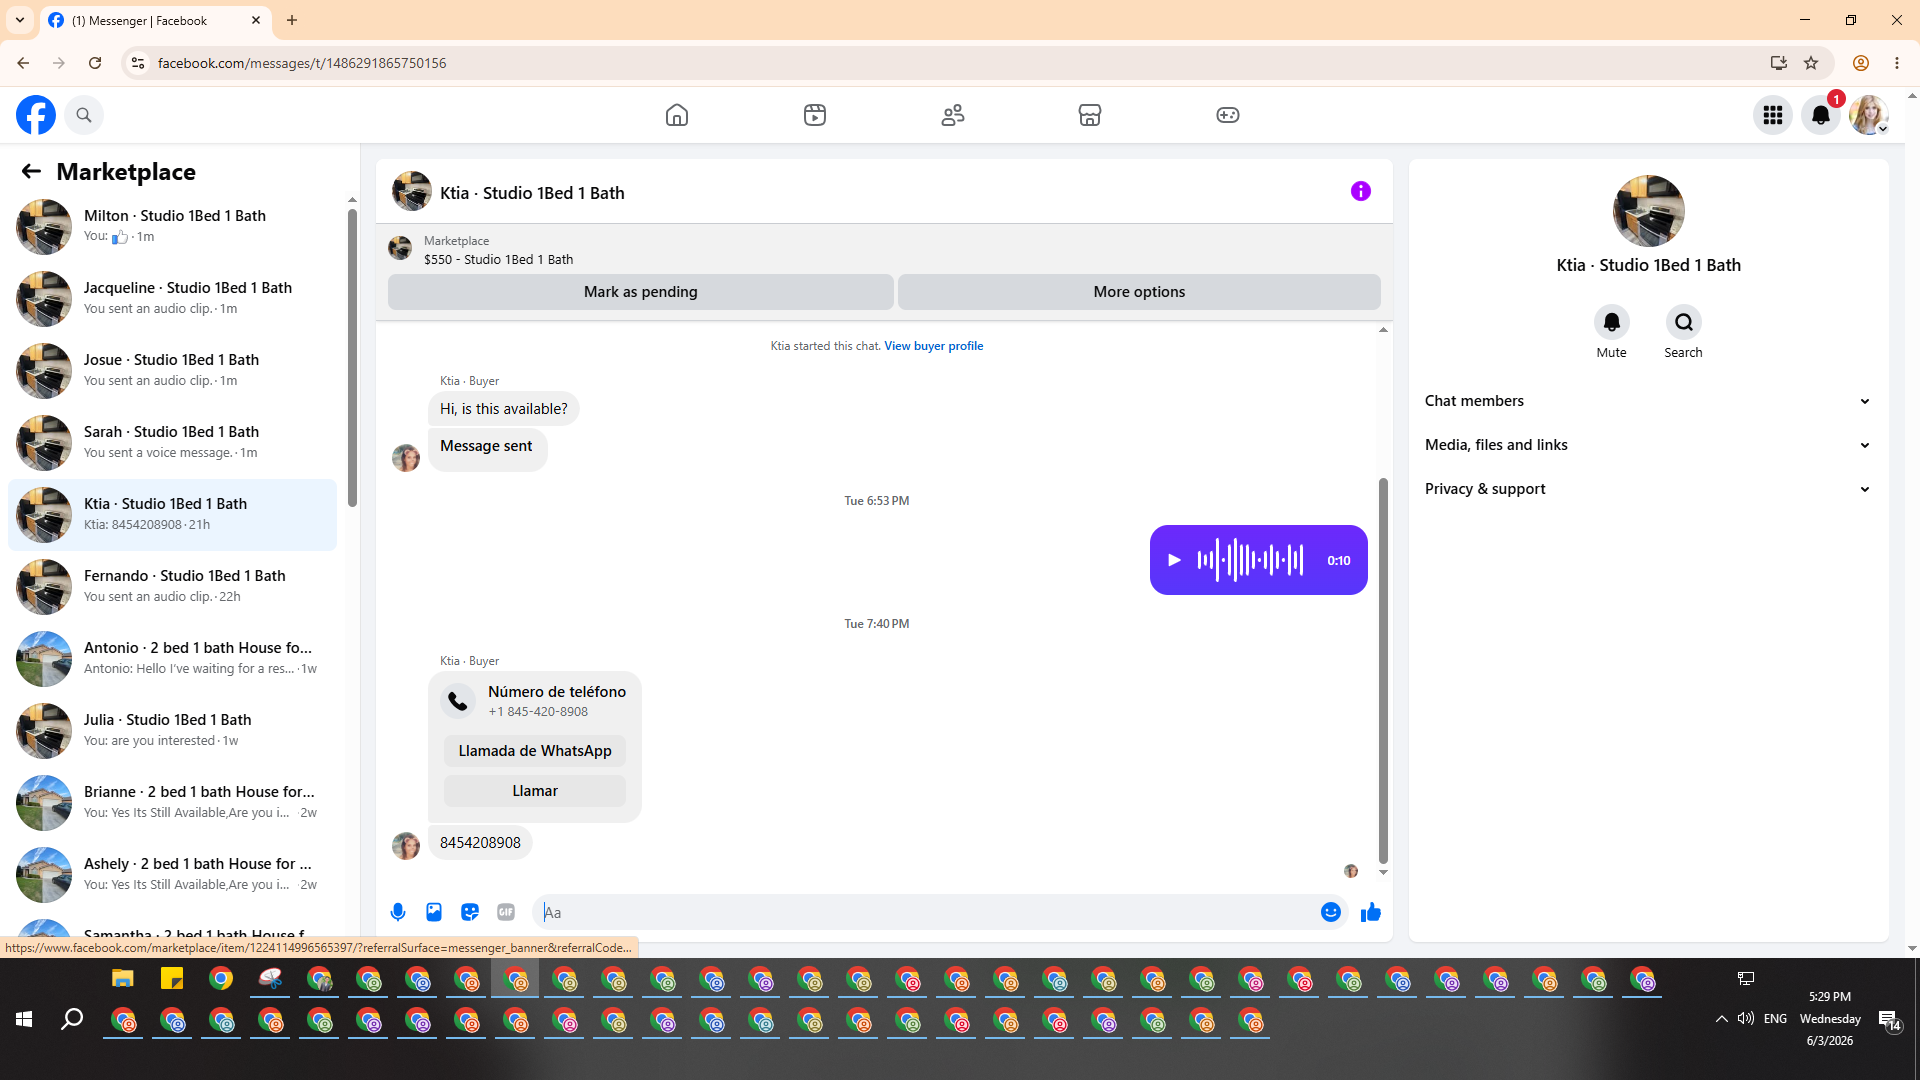
Task: Open notifications bell with badge
Action: click(x=1821, y=115)
